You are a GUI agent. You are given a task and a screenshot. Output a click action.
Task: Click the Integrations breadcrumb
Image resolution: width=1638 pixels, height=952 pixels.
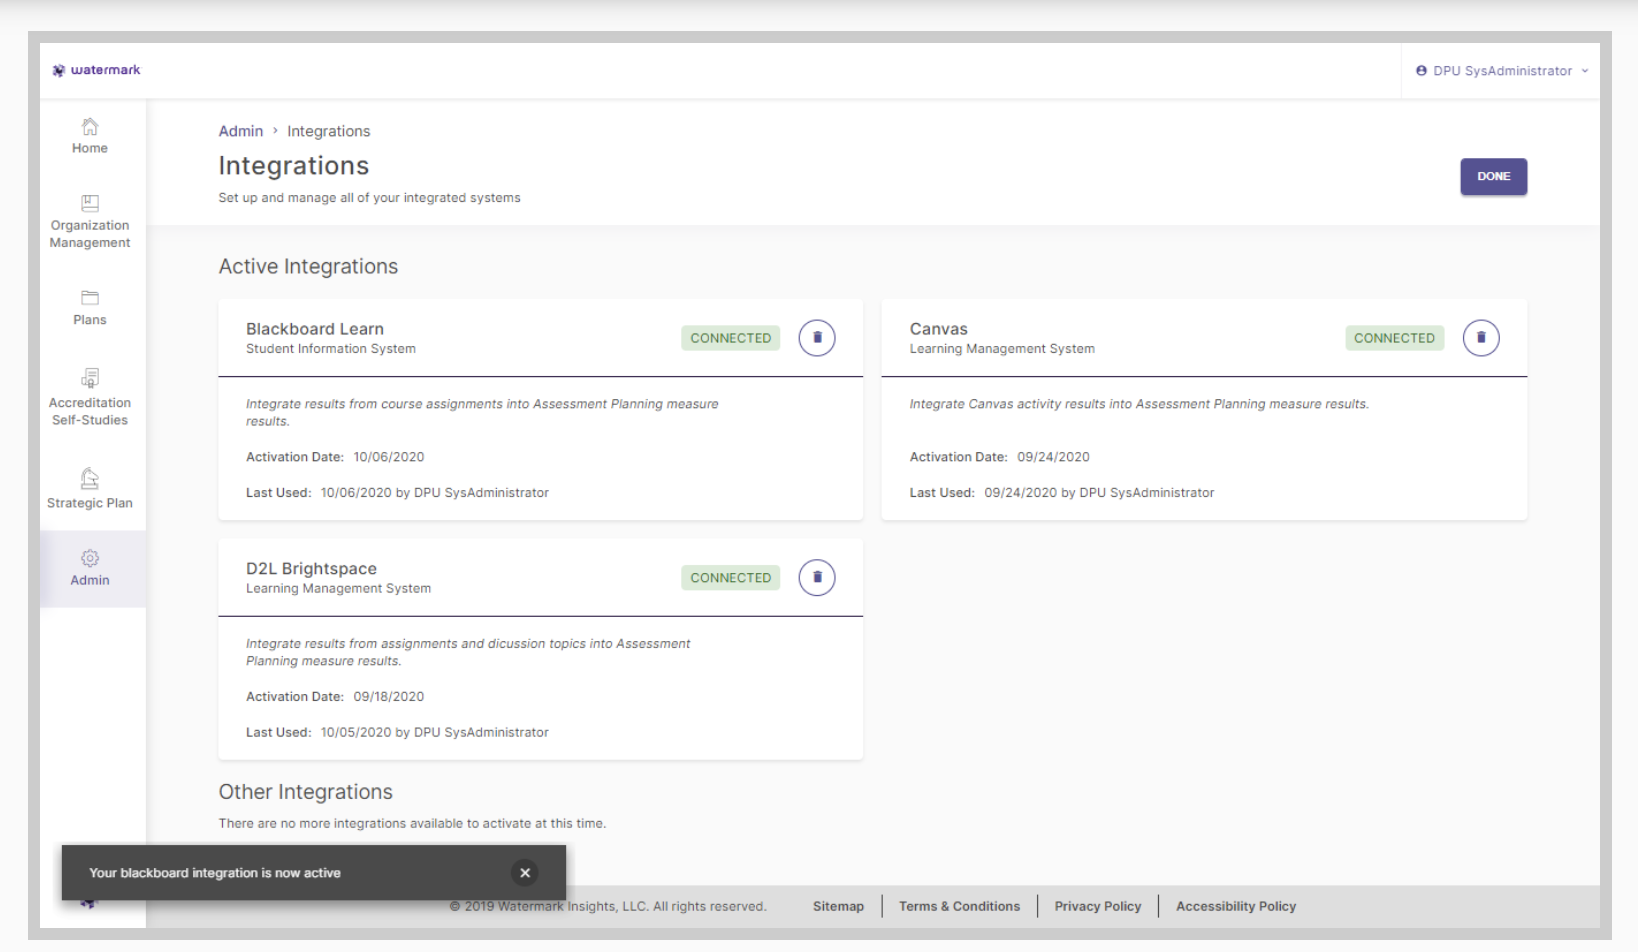point(329,131)
